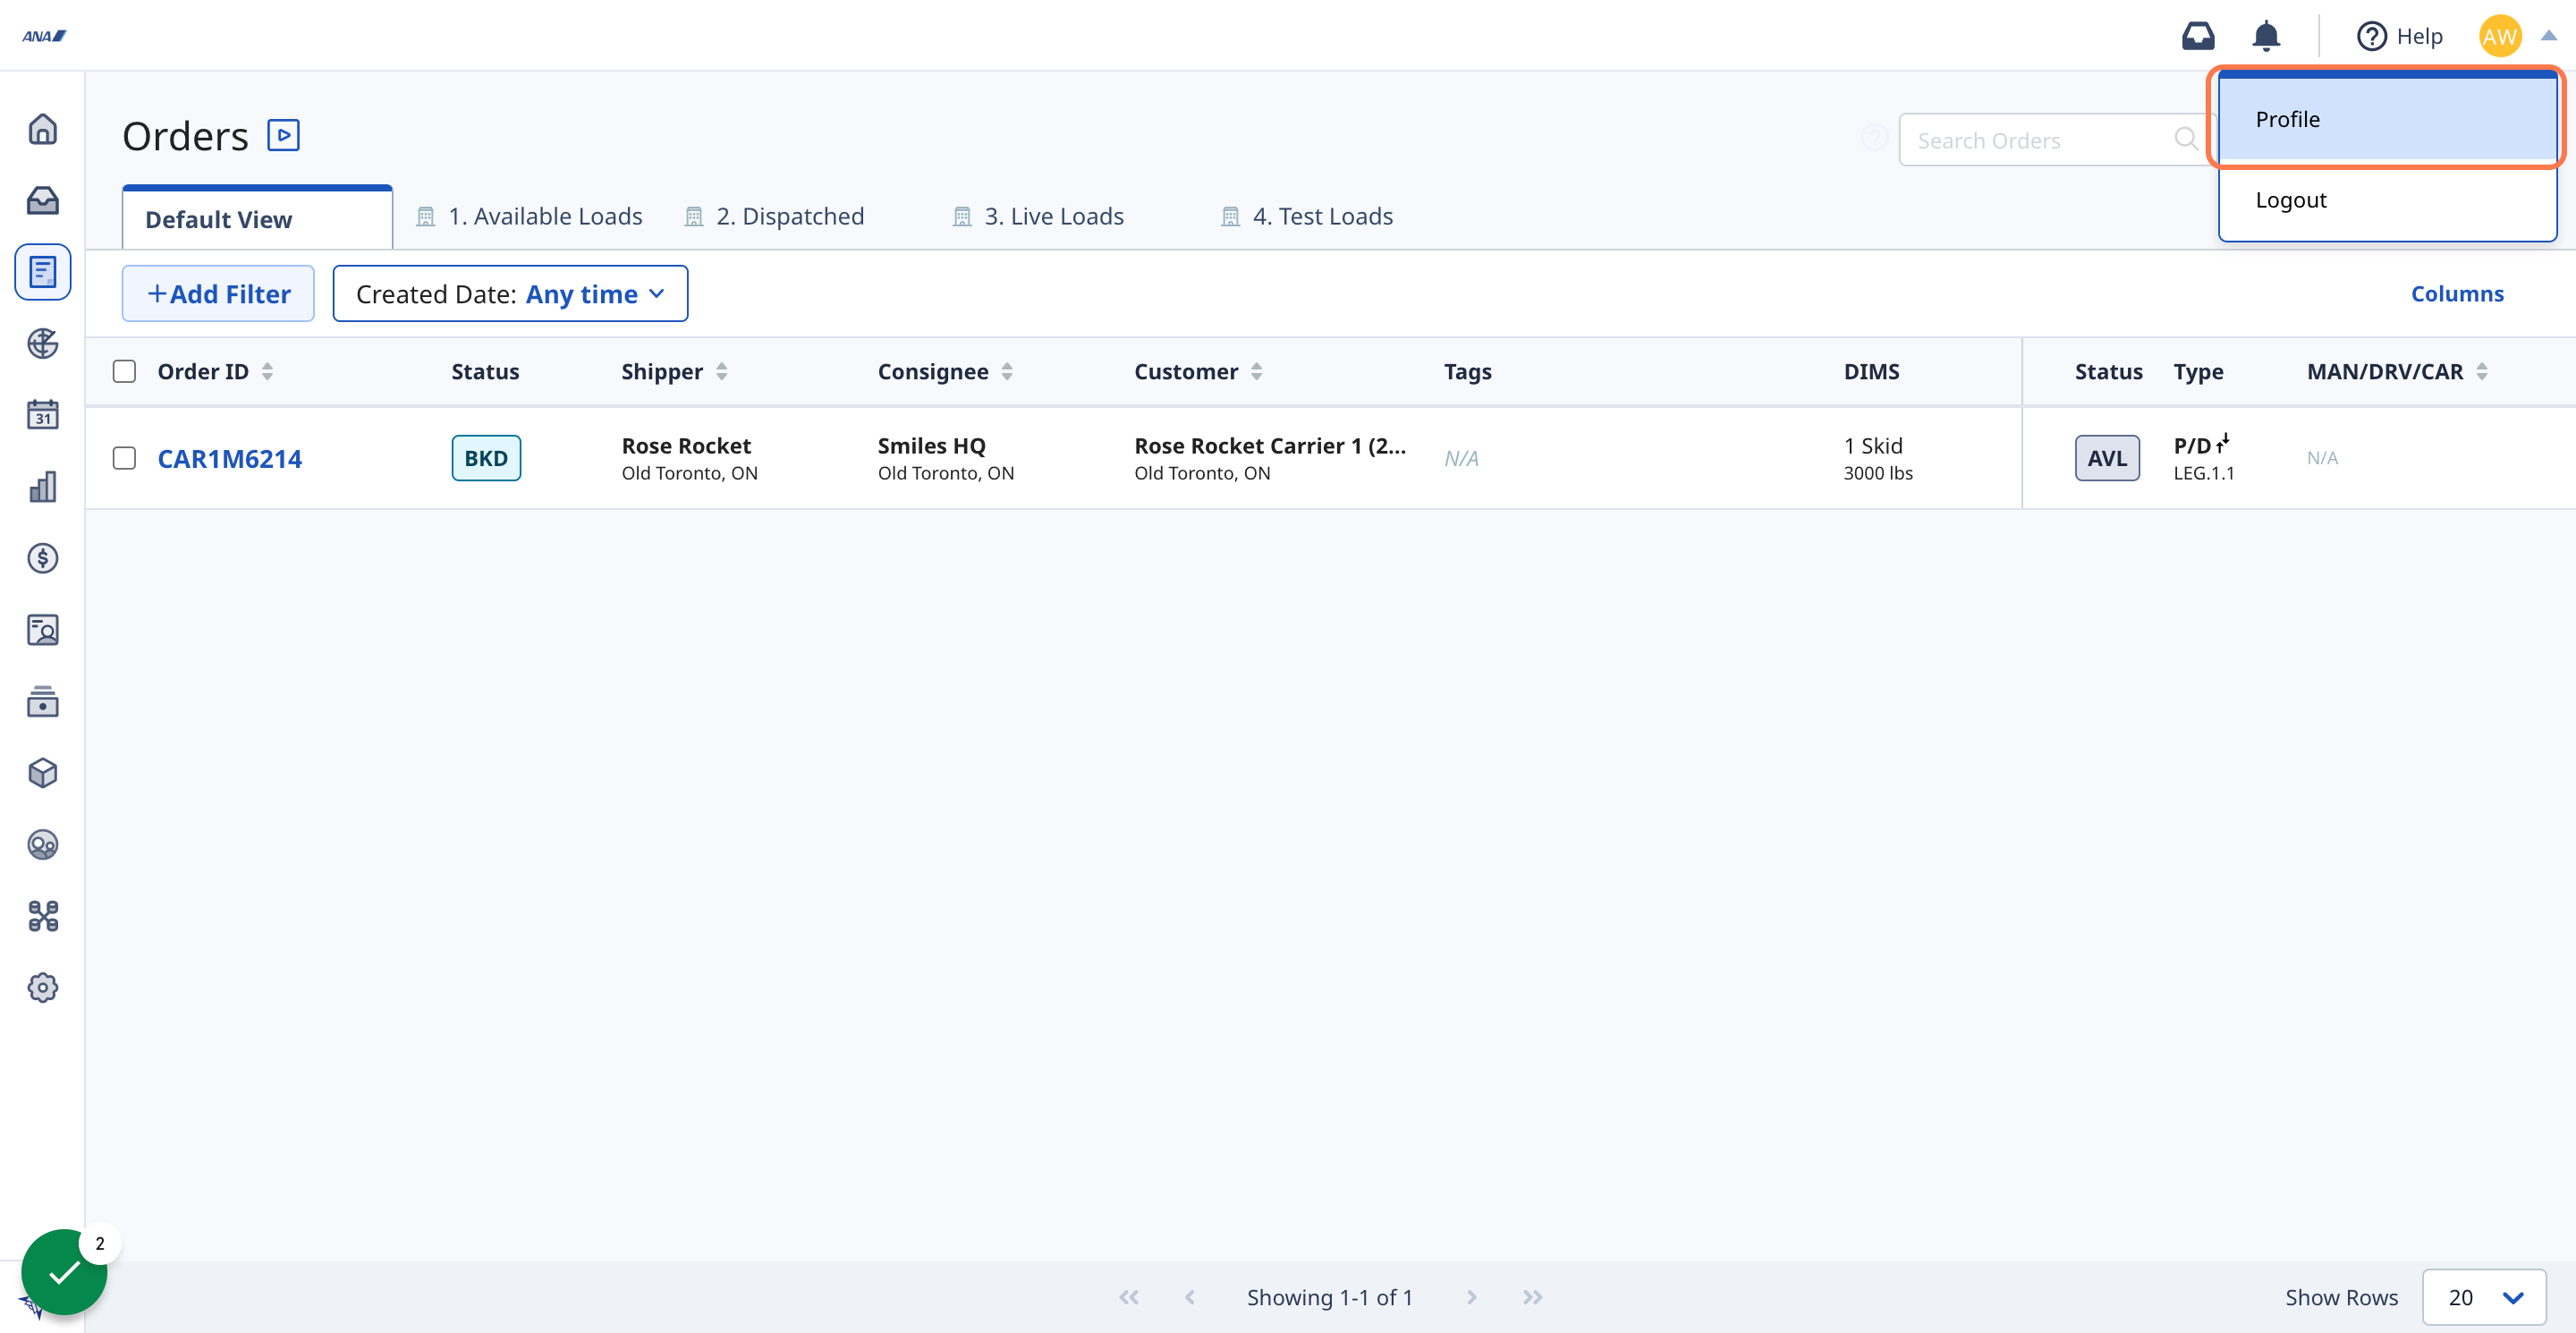Click the BKD status badge
The height and width of the screenshot is (1333, 2576).
click(486, 458)
